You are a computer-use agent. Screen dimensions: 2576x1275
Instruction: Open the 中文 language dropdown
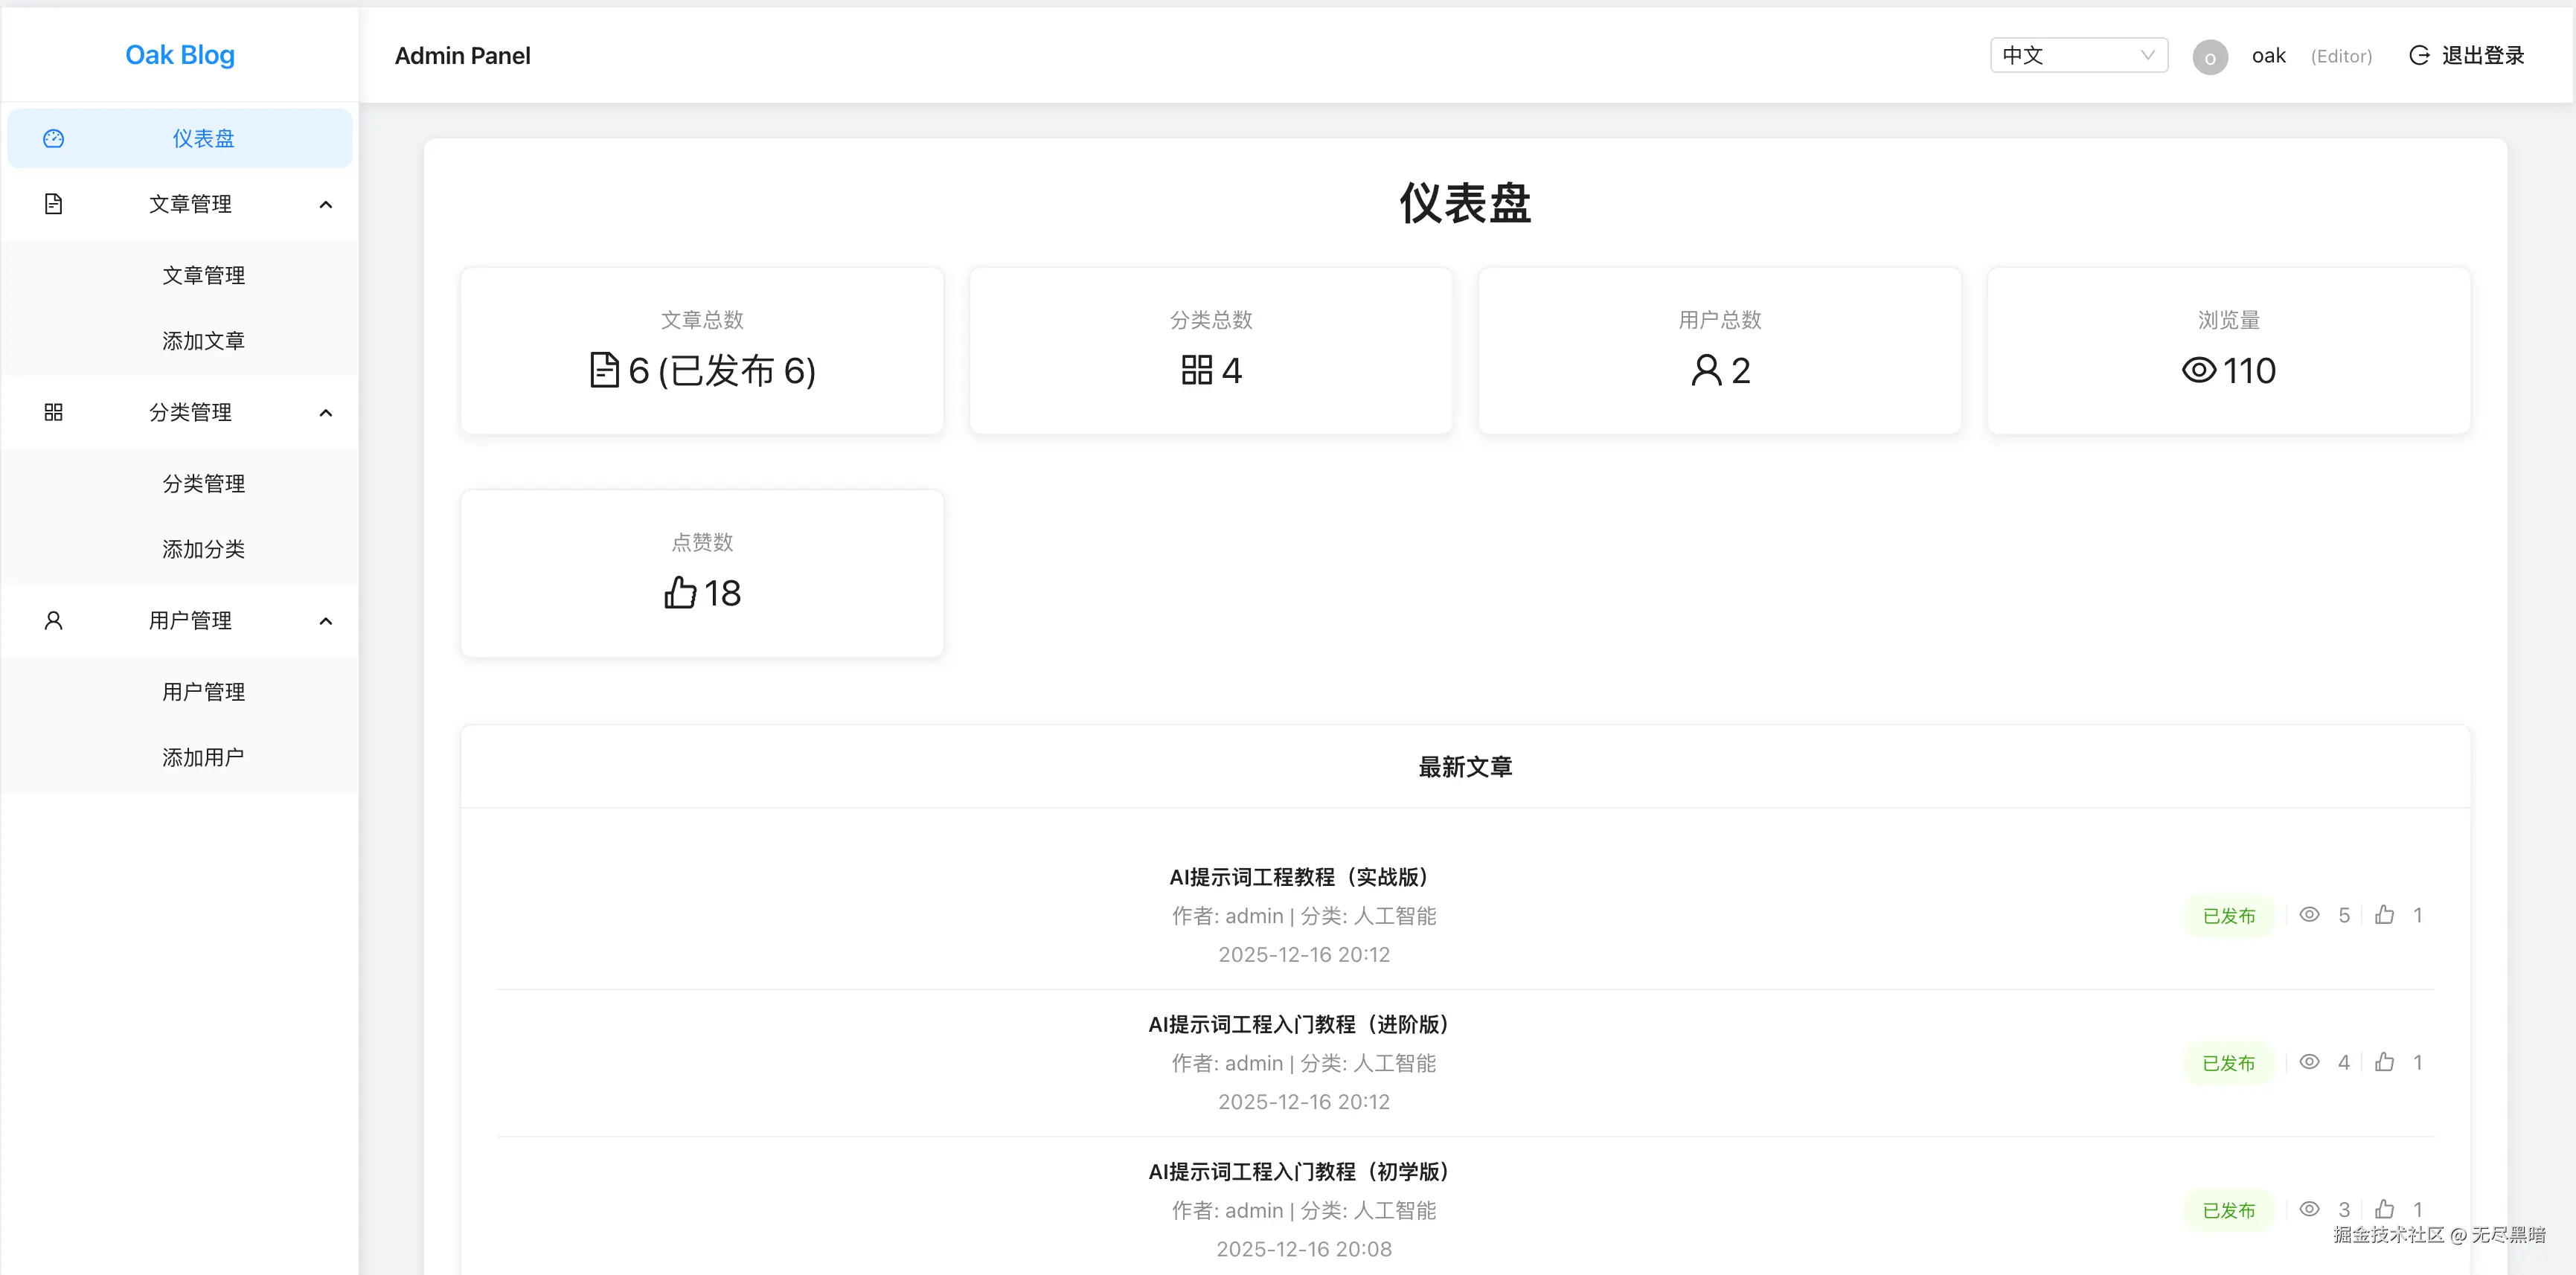(x=2078, y=56)
